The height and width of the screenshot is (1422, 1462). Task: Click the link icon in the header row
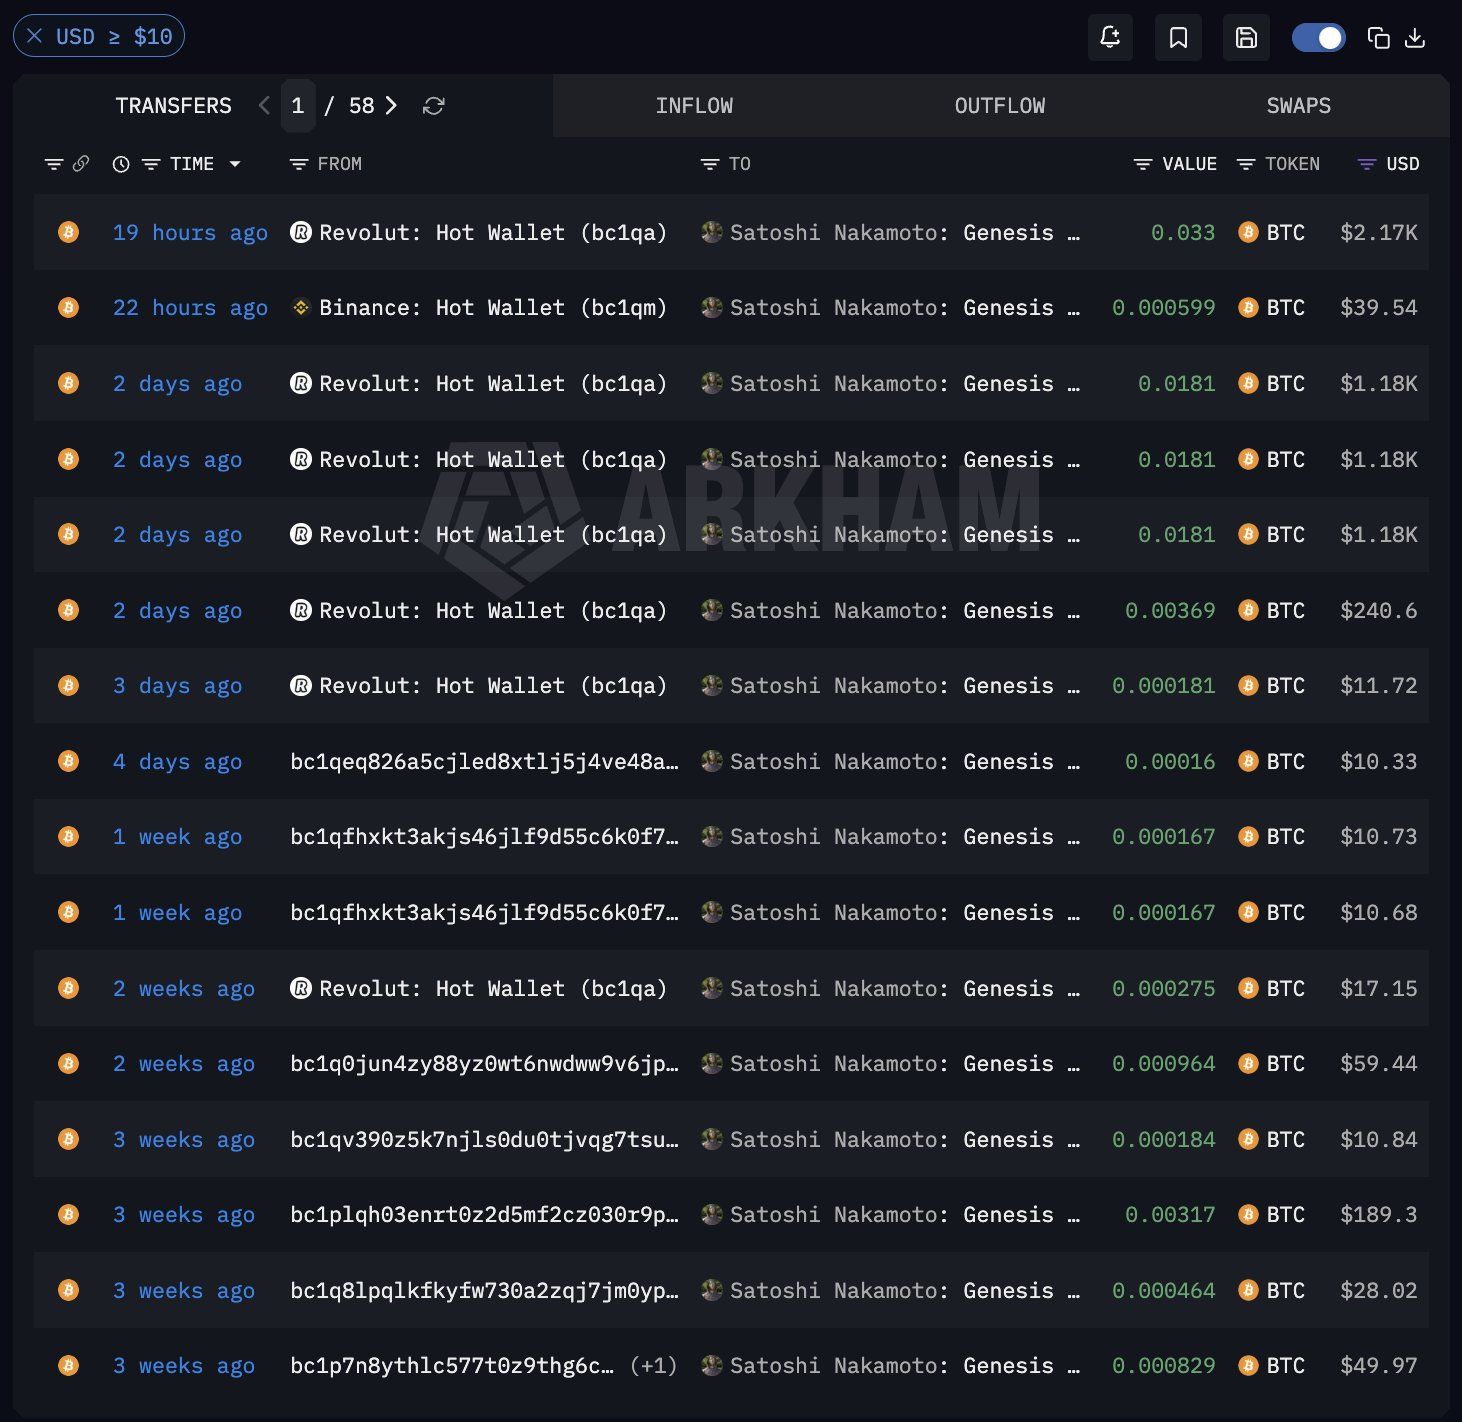point(81,163)
